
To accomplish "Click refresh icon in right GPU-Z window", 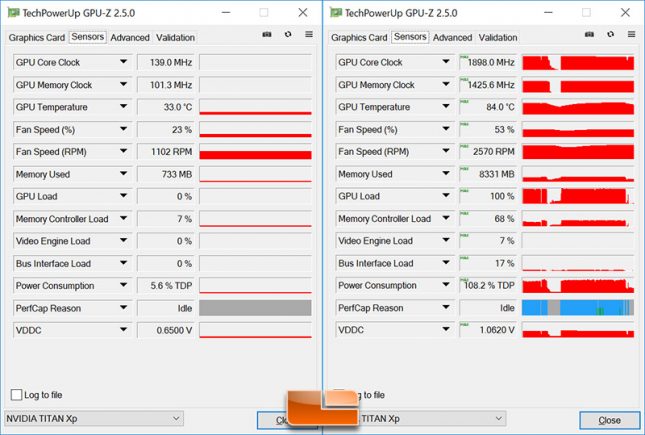I will [x=610, y=34].
